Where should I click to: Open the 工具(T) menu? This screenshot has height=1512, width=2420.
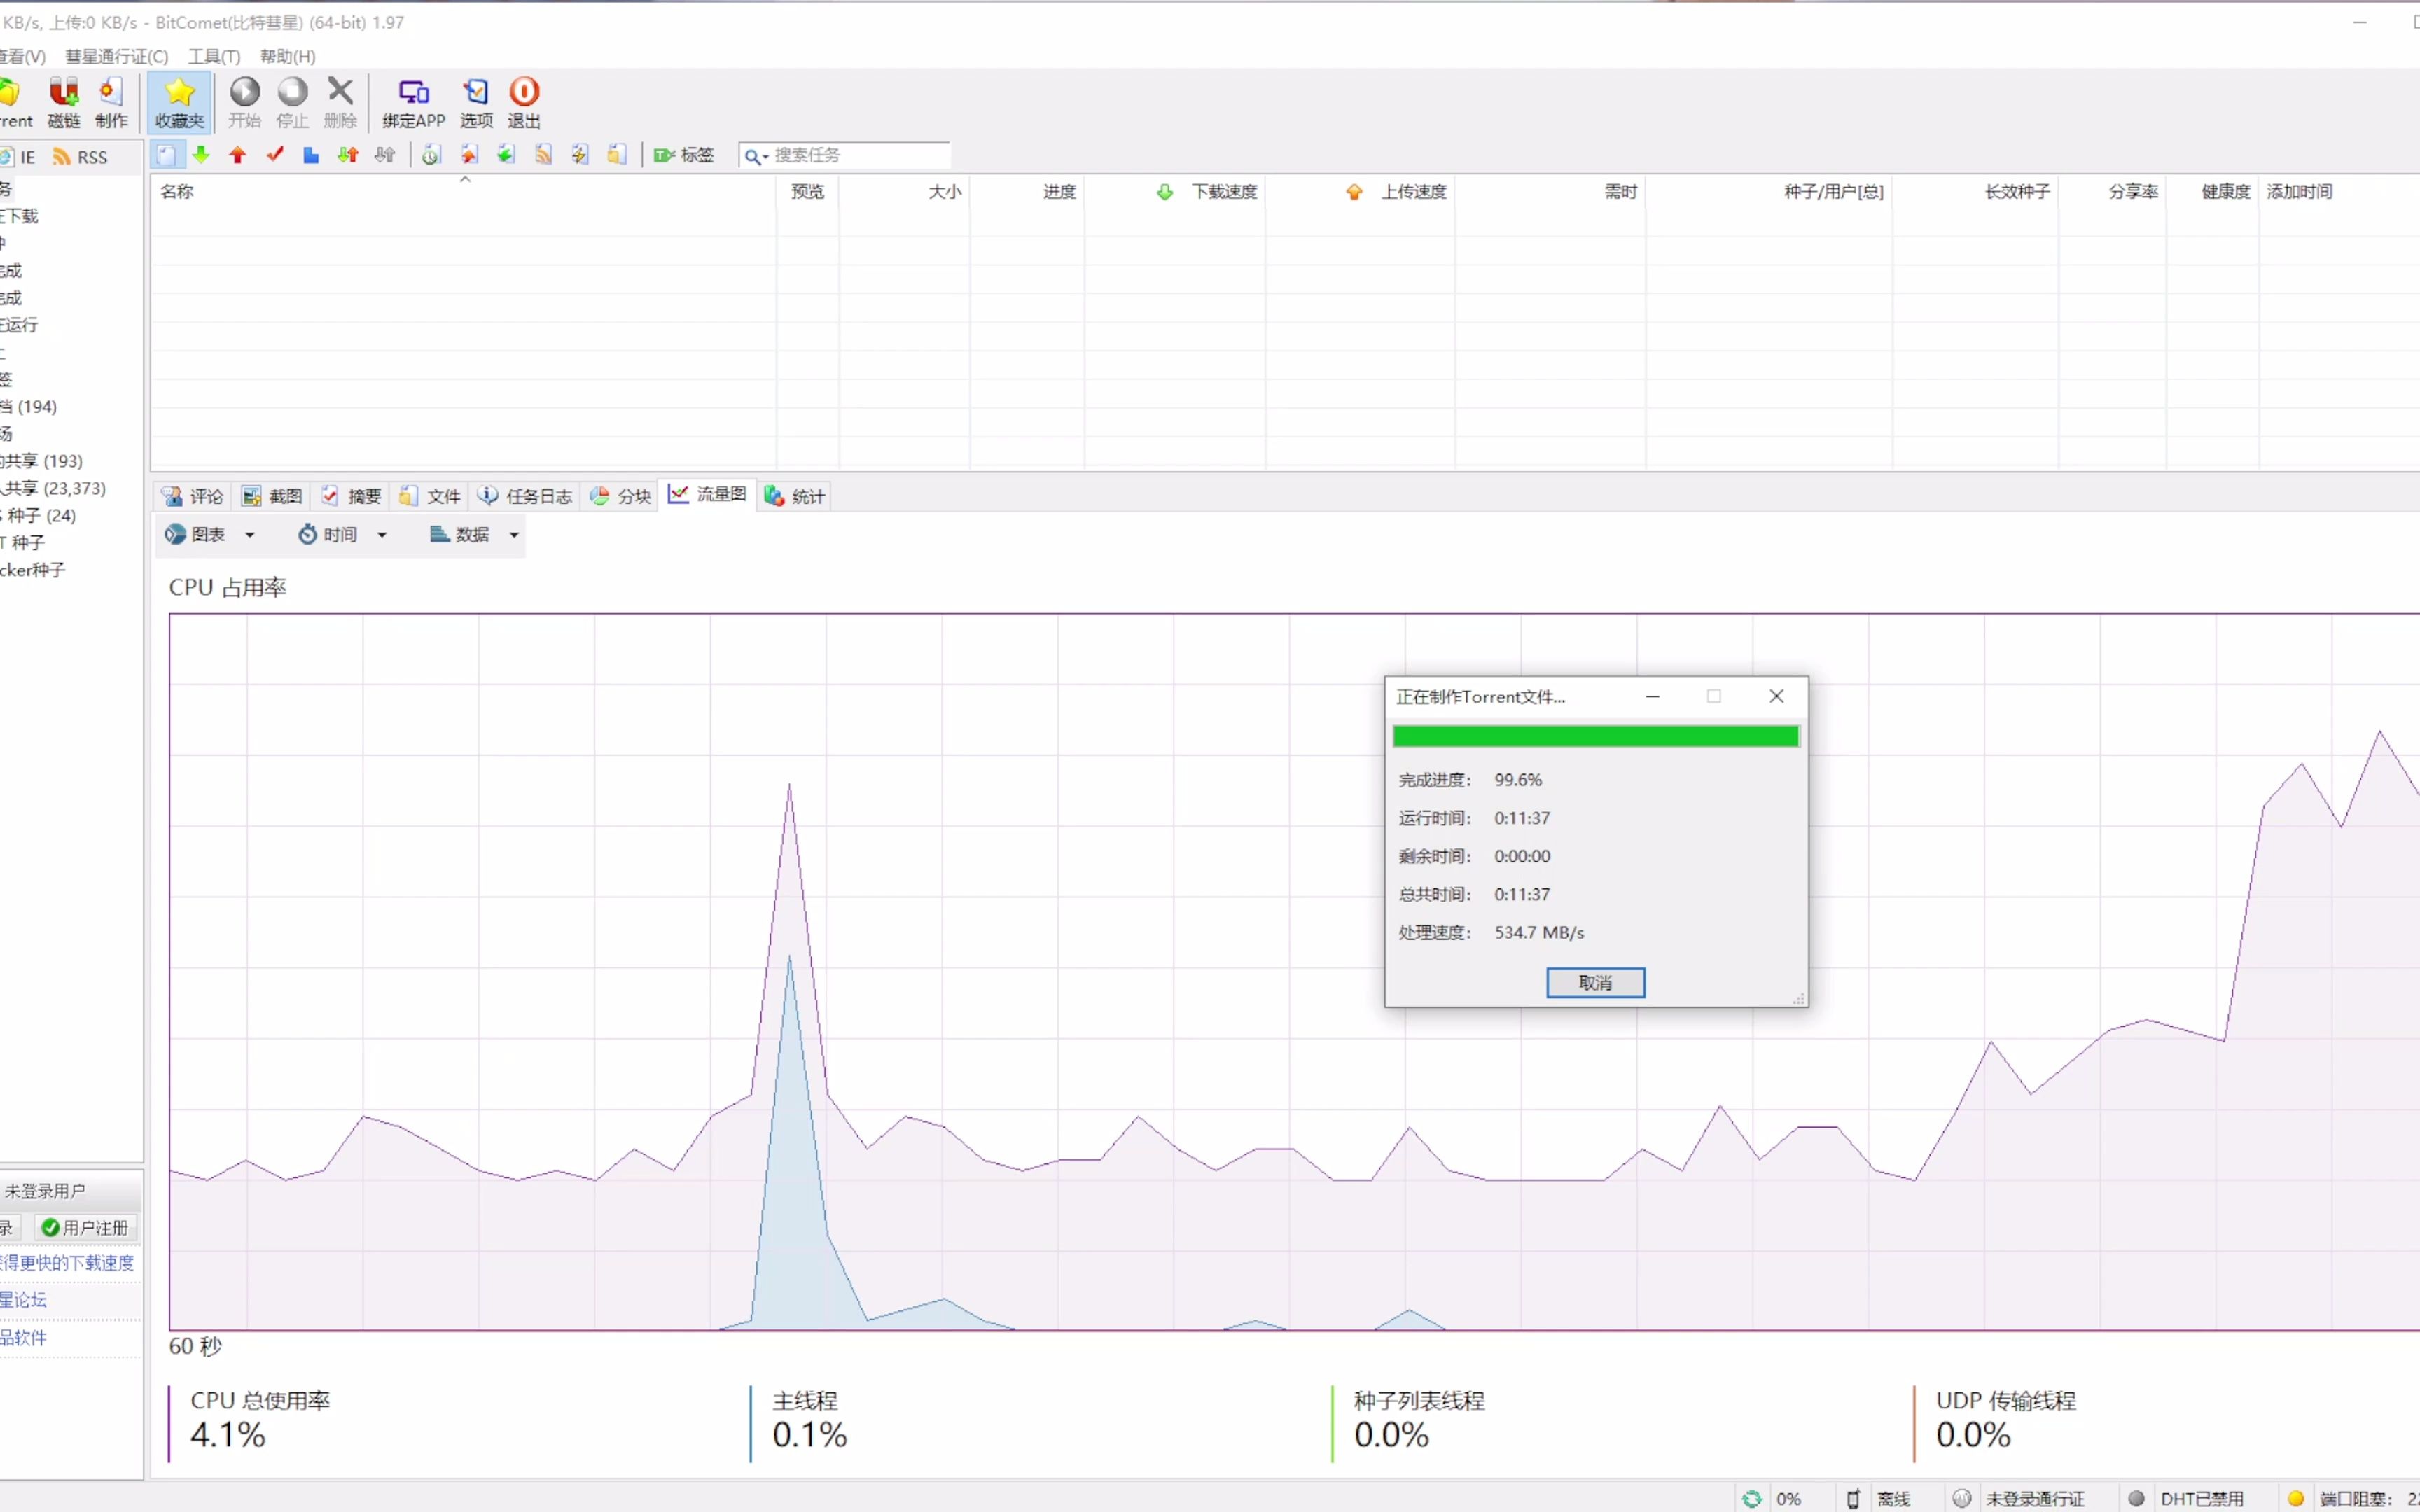(x=214, y=56)
